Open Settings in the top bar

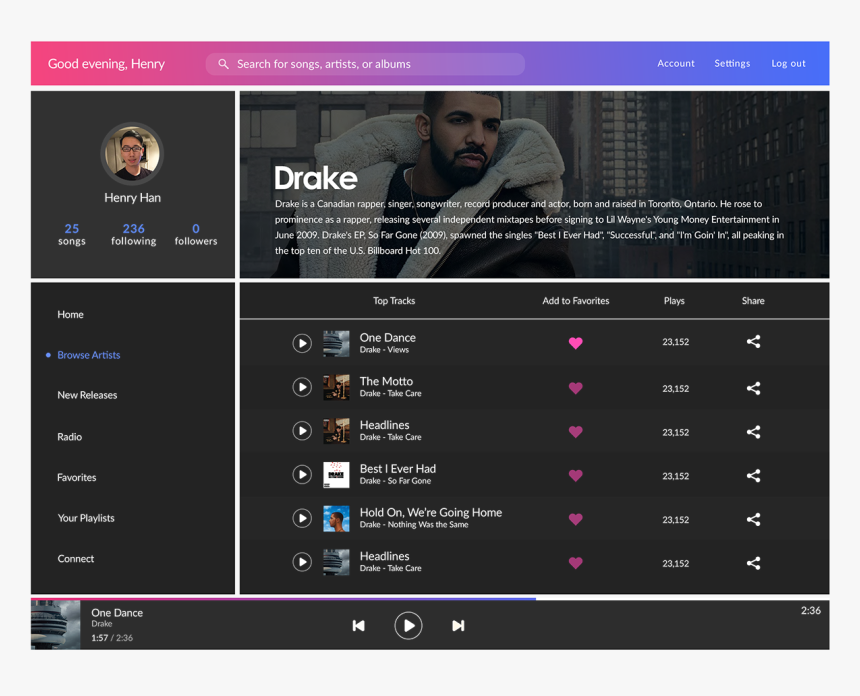pos(732,63)
